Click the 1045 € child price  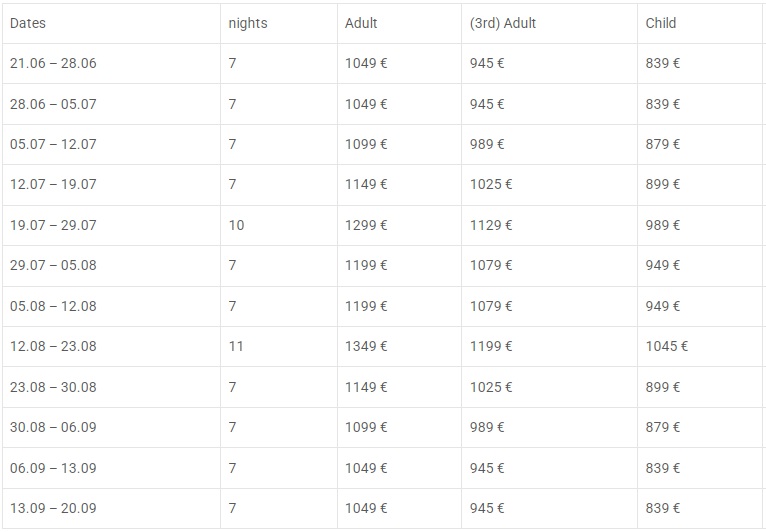(x=667, y=346)
